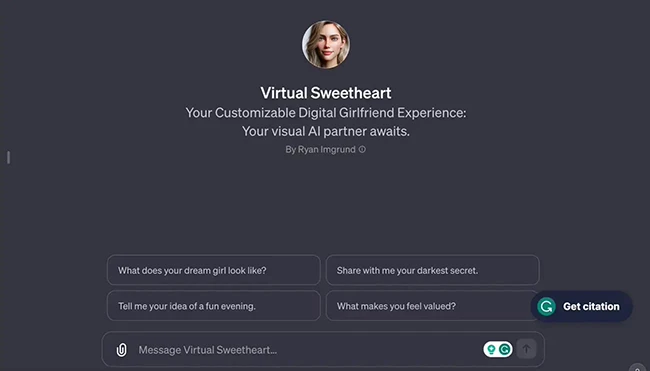The width and height of the screenshot is (650, 371).
Task: Click the "Your visual AI partner awaits" line
Action: [325, 131]
